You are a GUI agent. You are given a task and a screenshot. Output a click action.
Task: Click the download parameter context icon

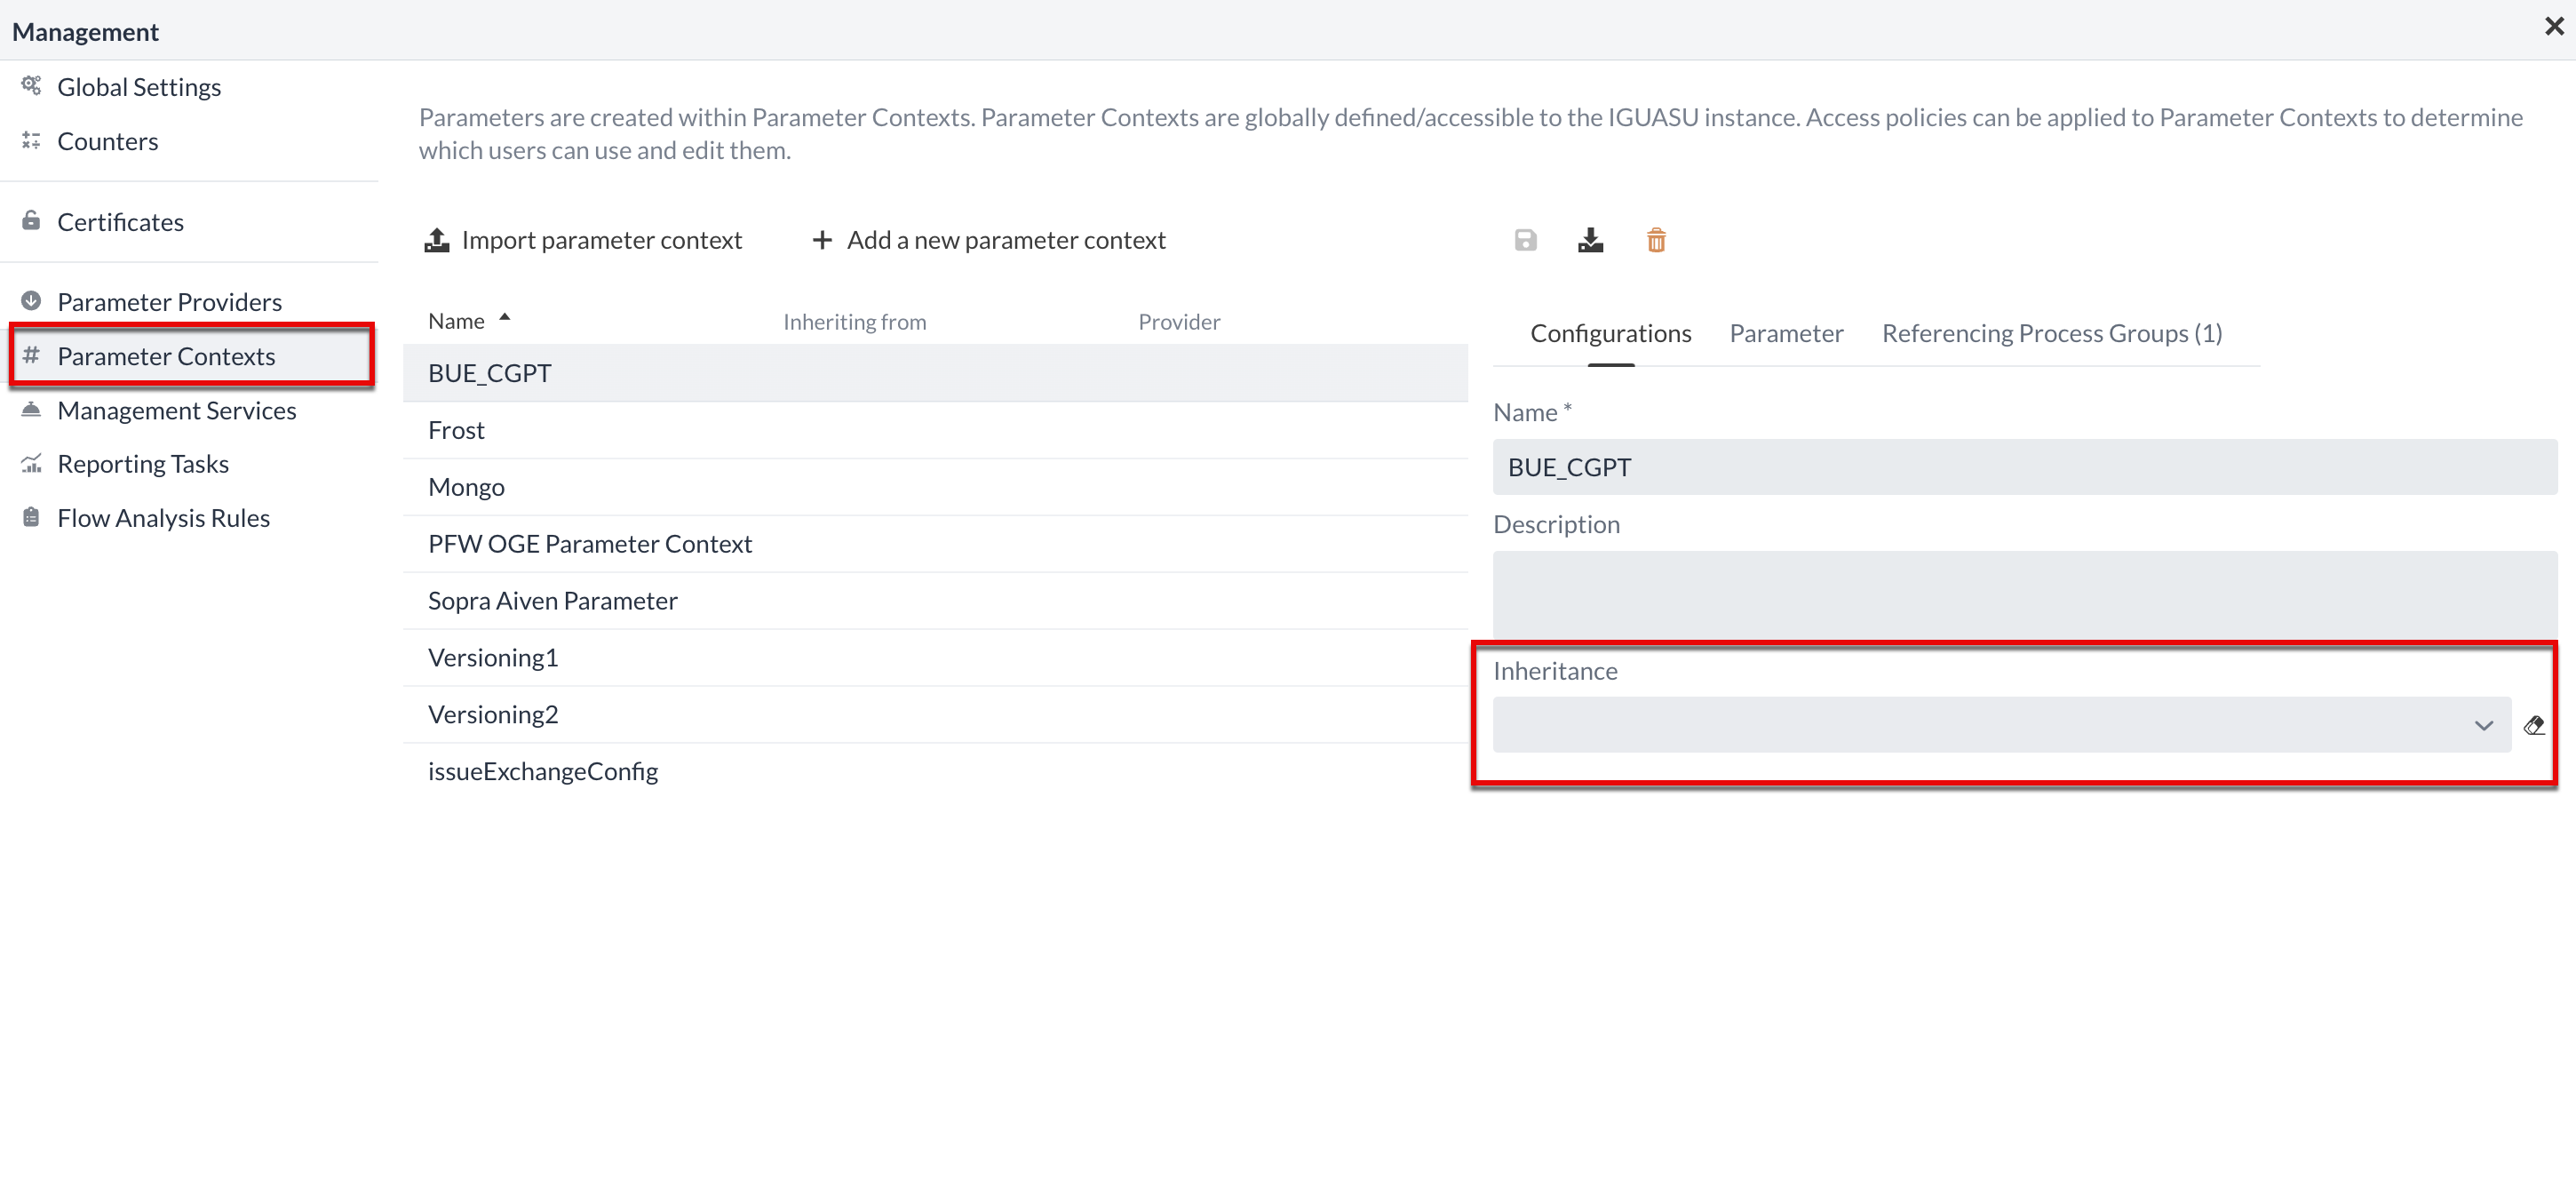(1590, 240)
